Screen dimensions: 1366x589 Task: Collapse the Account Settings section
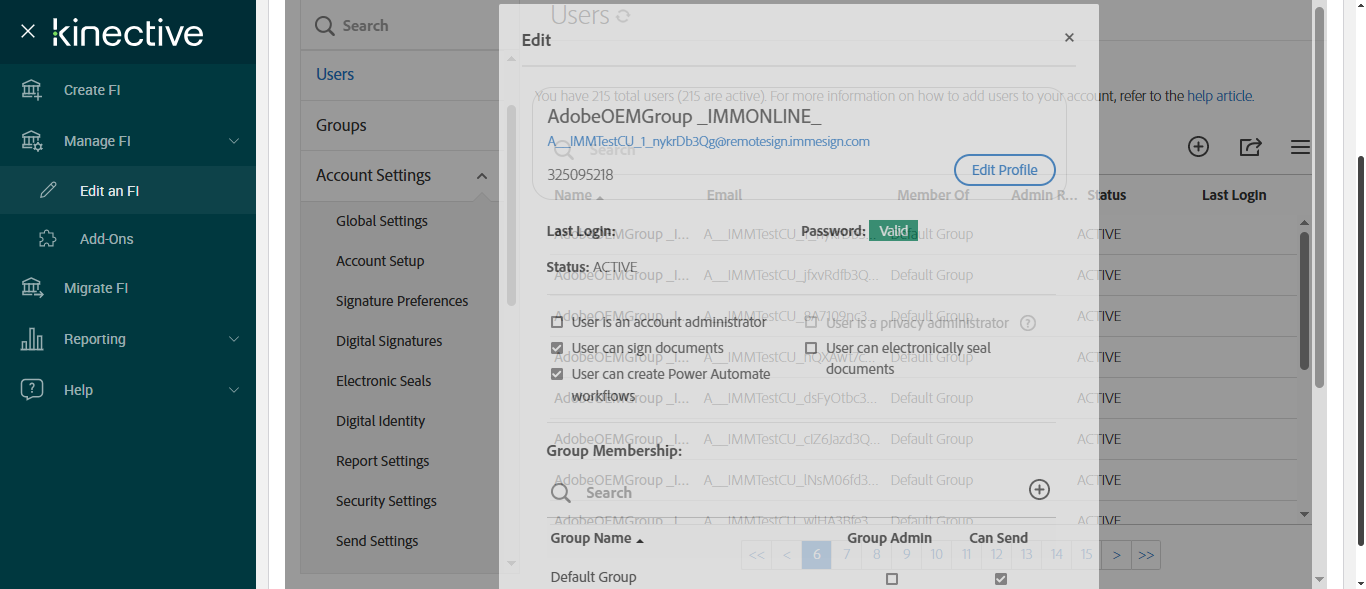coord(481,176)
